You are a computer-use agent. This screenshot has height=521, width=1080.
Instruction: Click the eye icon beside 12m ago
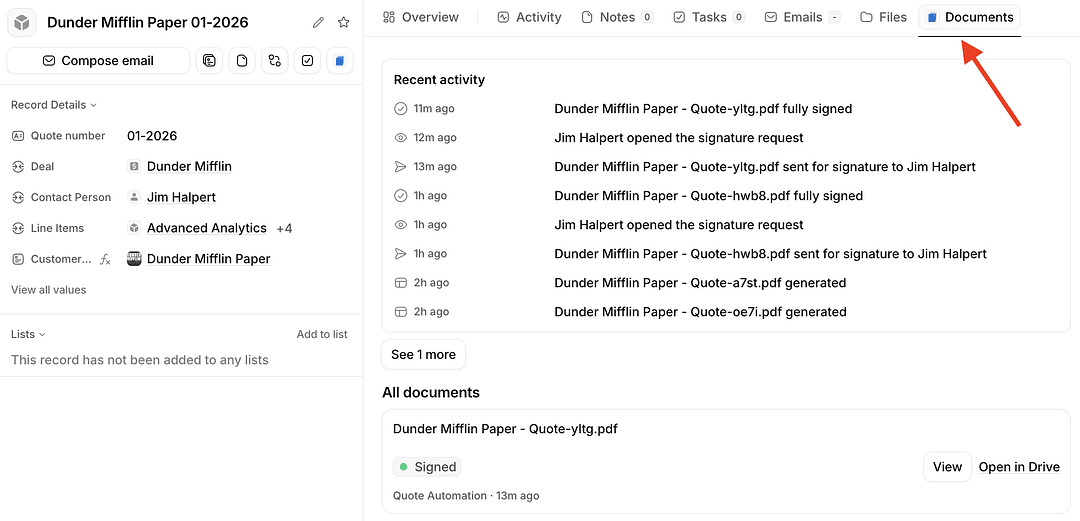coord(400,138)
